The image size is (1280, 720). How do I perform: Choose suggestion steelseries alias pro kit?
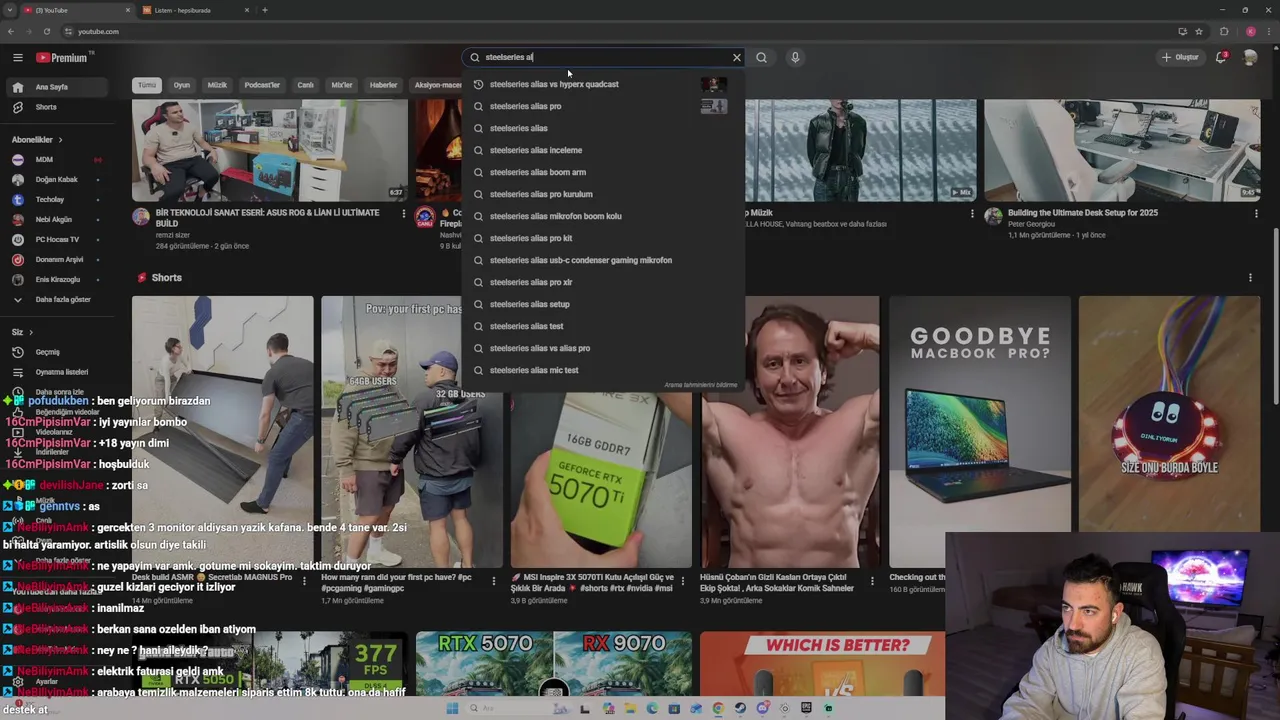(603, 238)
